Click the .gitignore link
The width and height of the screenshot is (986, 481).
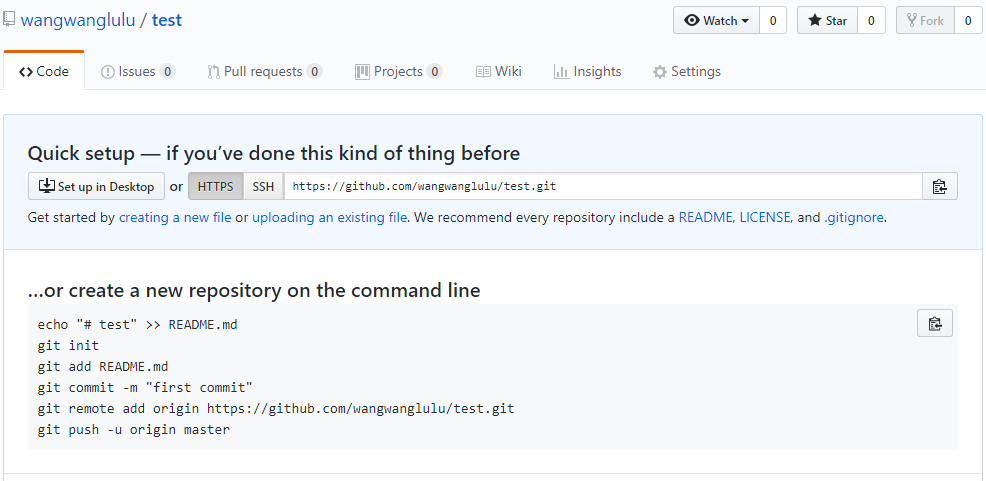tap(853, 217)
